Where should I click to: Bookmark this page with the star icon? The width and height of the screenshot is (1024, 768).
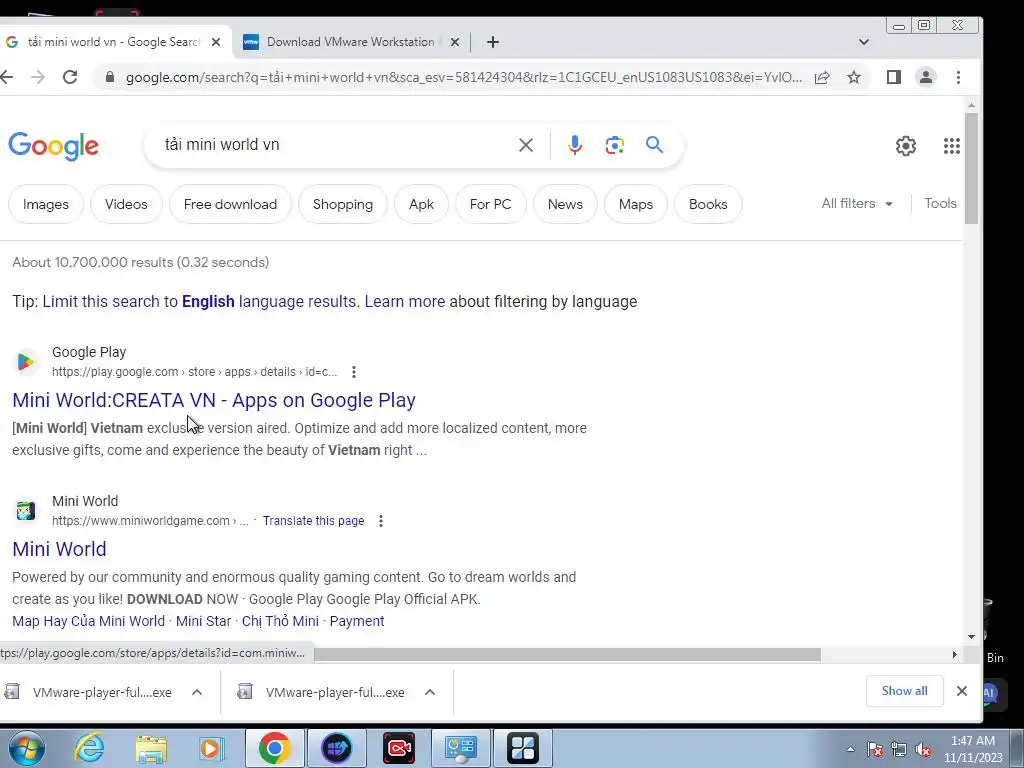pos(854,77)
